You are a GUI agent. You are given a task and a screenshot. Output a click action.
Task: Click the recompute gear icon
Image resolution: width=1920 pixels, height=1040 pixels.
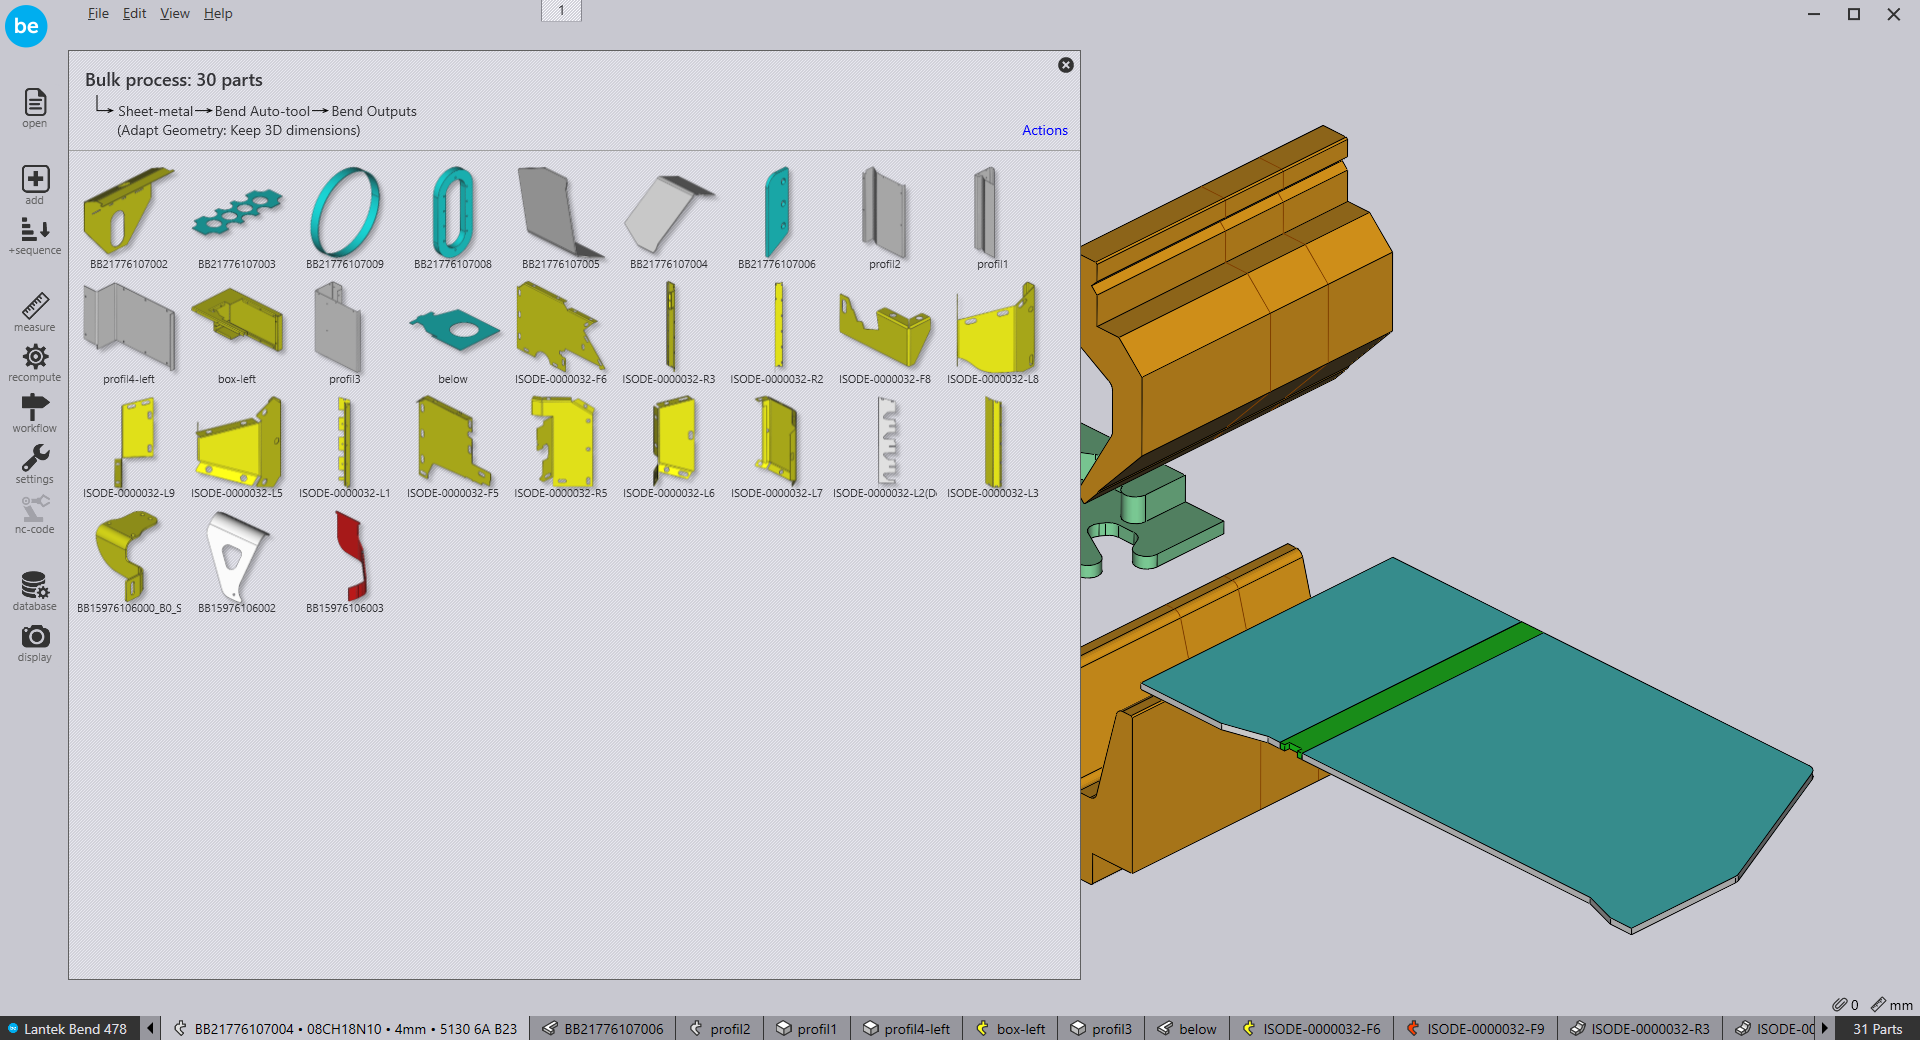(35, 358)
